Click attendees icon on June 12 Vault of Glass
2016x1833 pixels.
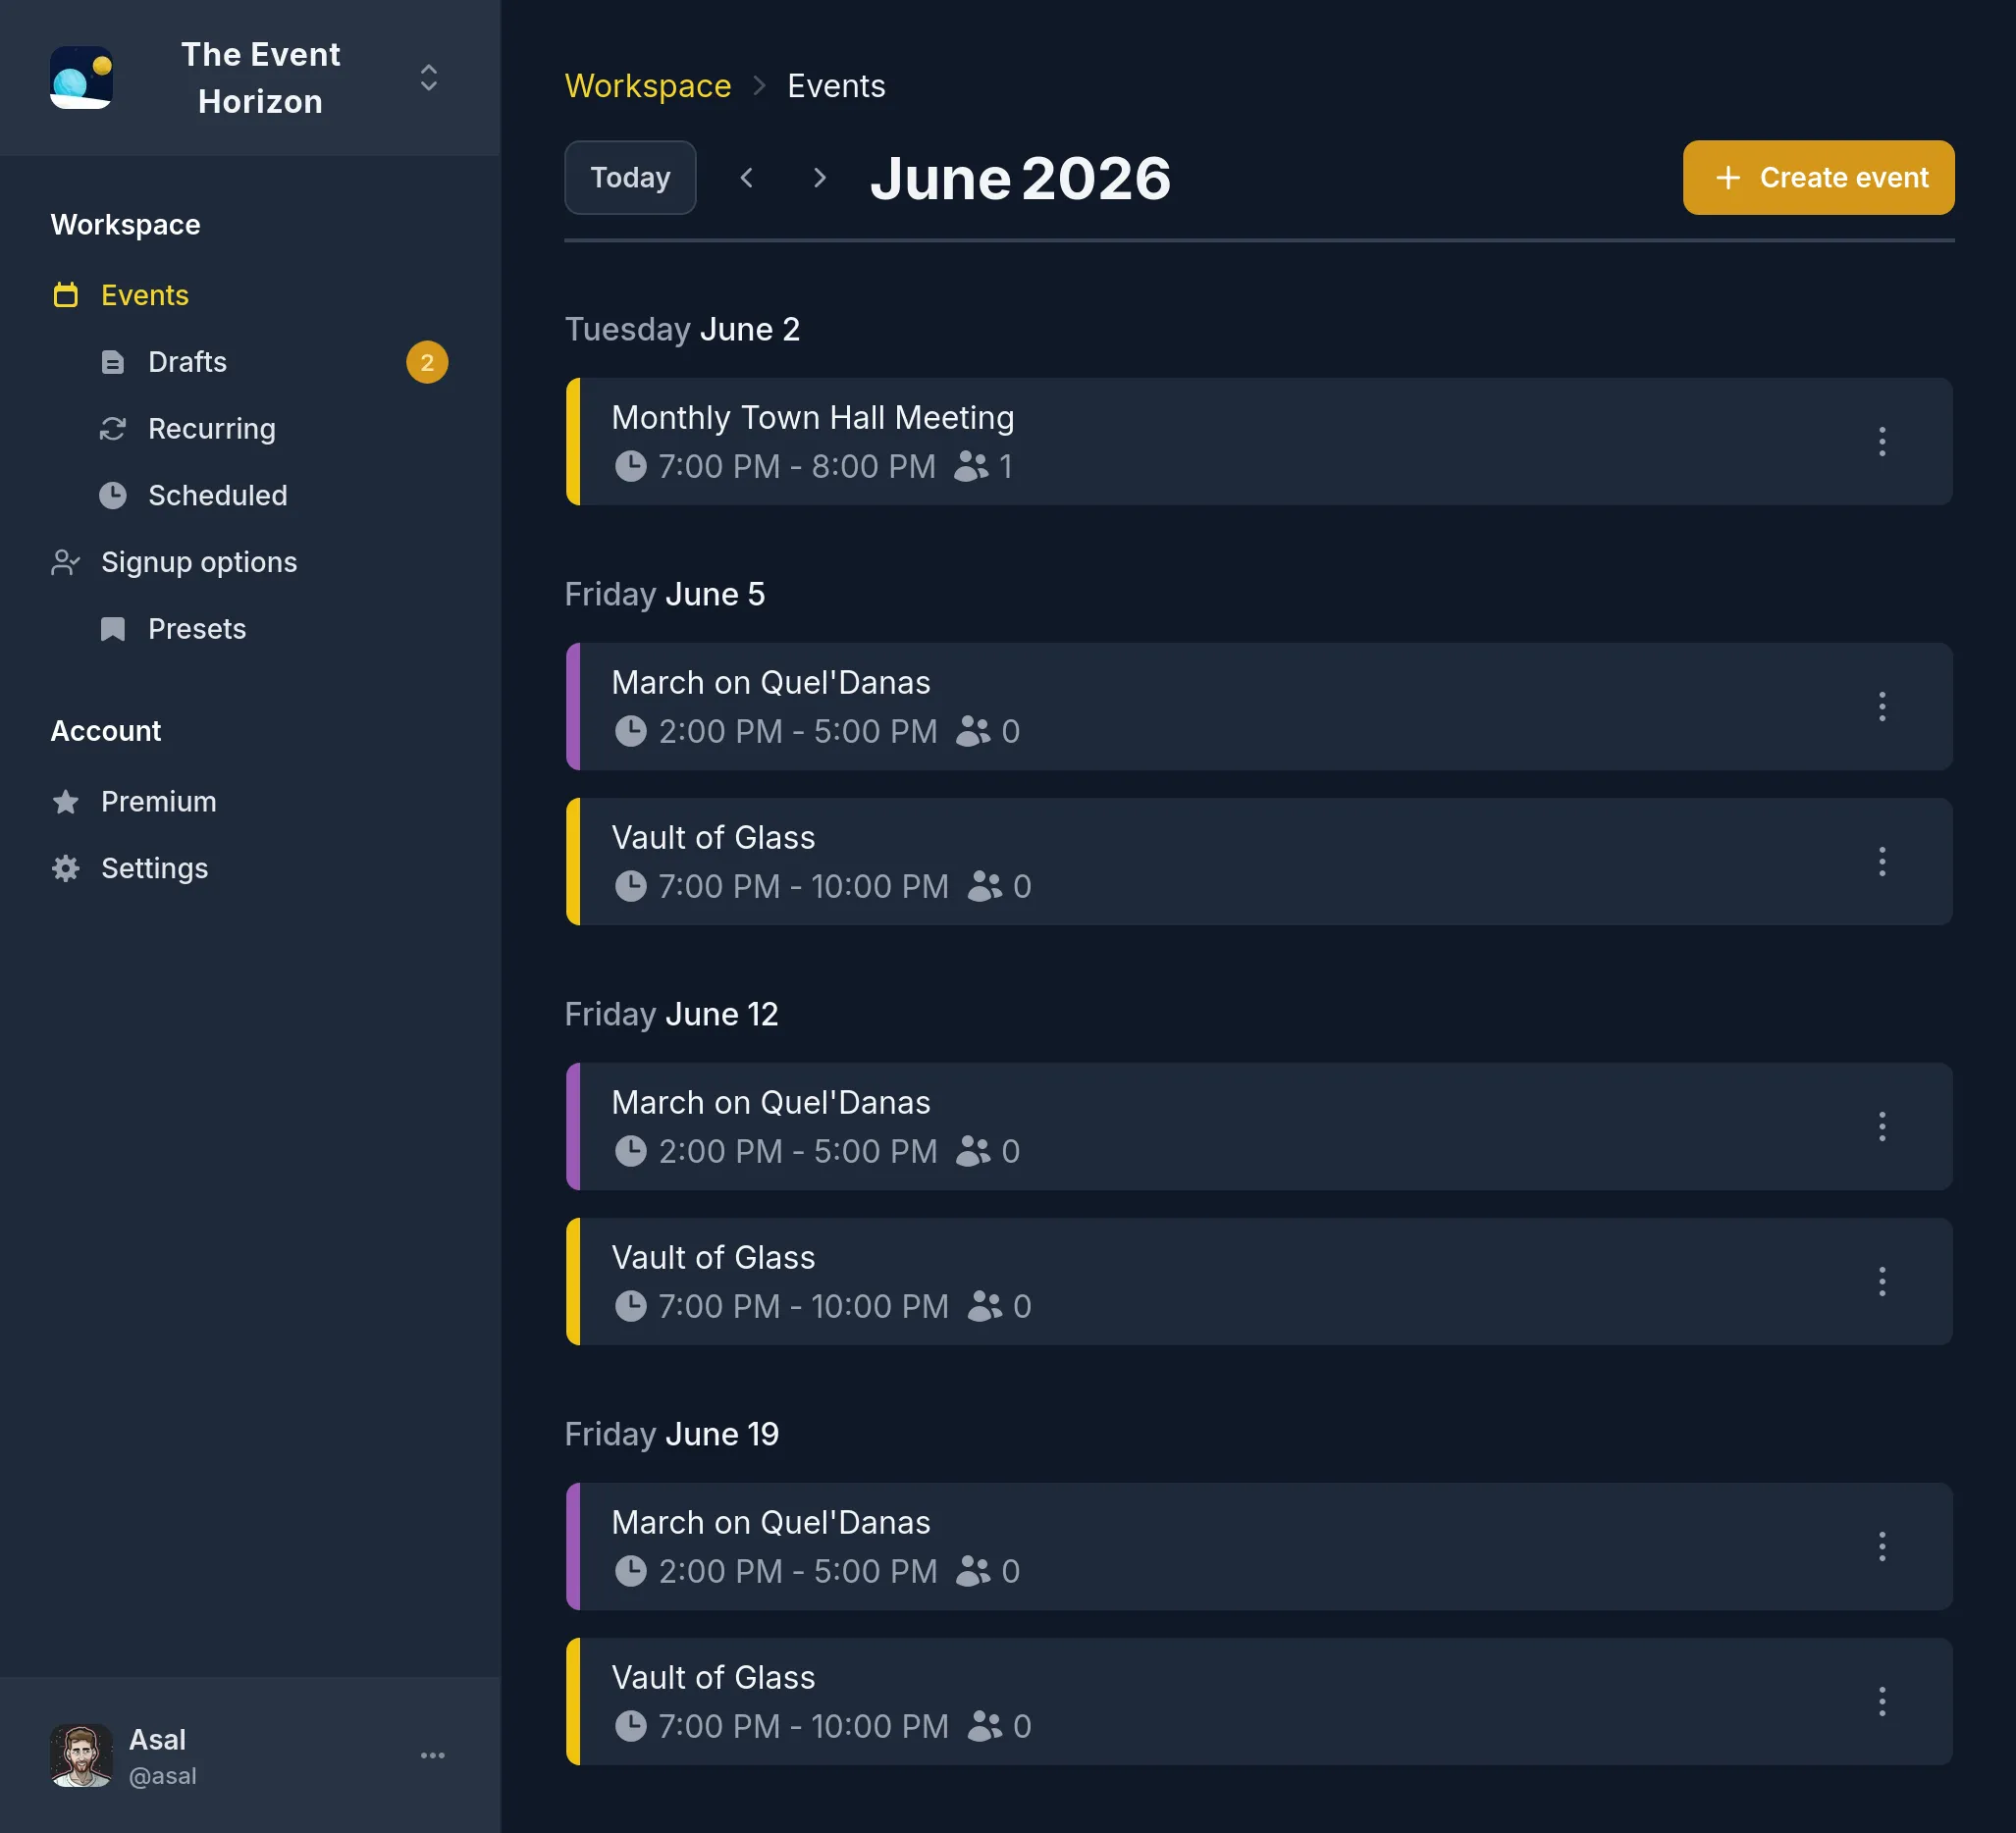985,1306
